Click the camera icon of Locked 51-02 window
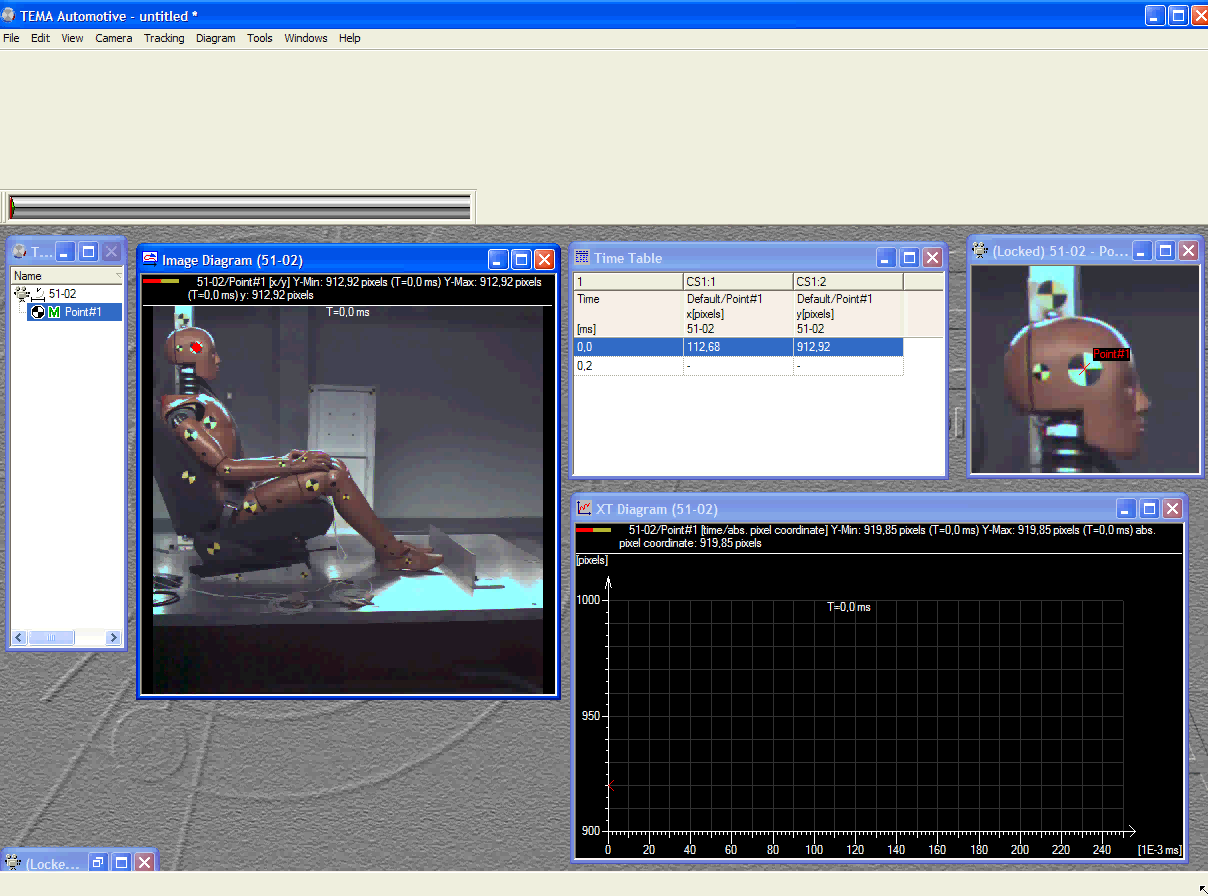Image resolution: width=1208 pixels, height=896 pixels. [x=981, y=251]
